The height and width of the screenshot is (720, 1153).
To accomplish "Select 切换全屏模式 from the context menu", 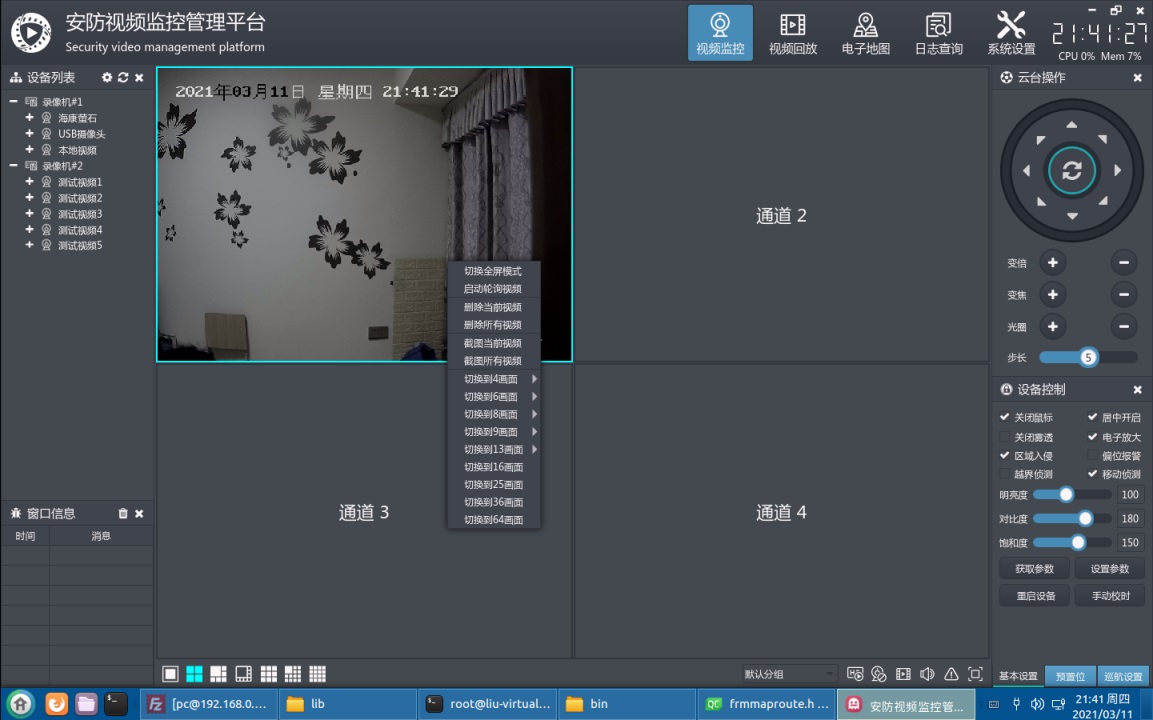I will tap(493, 271).
